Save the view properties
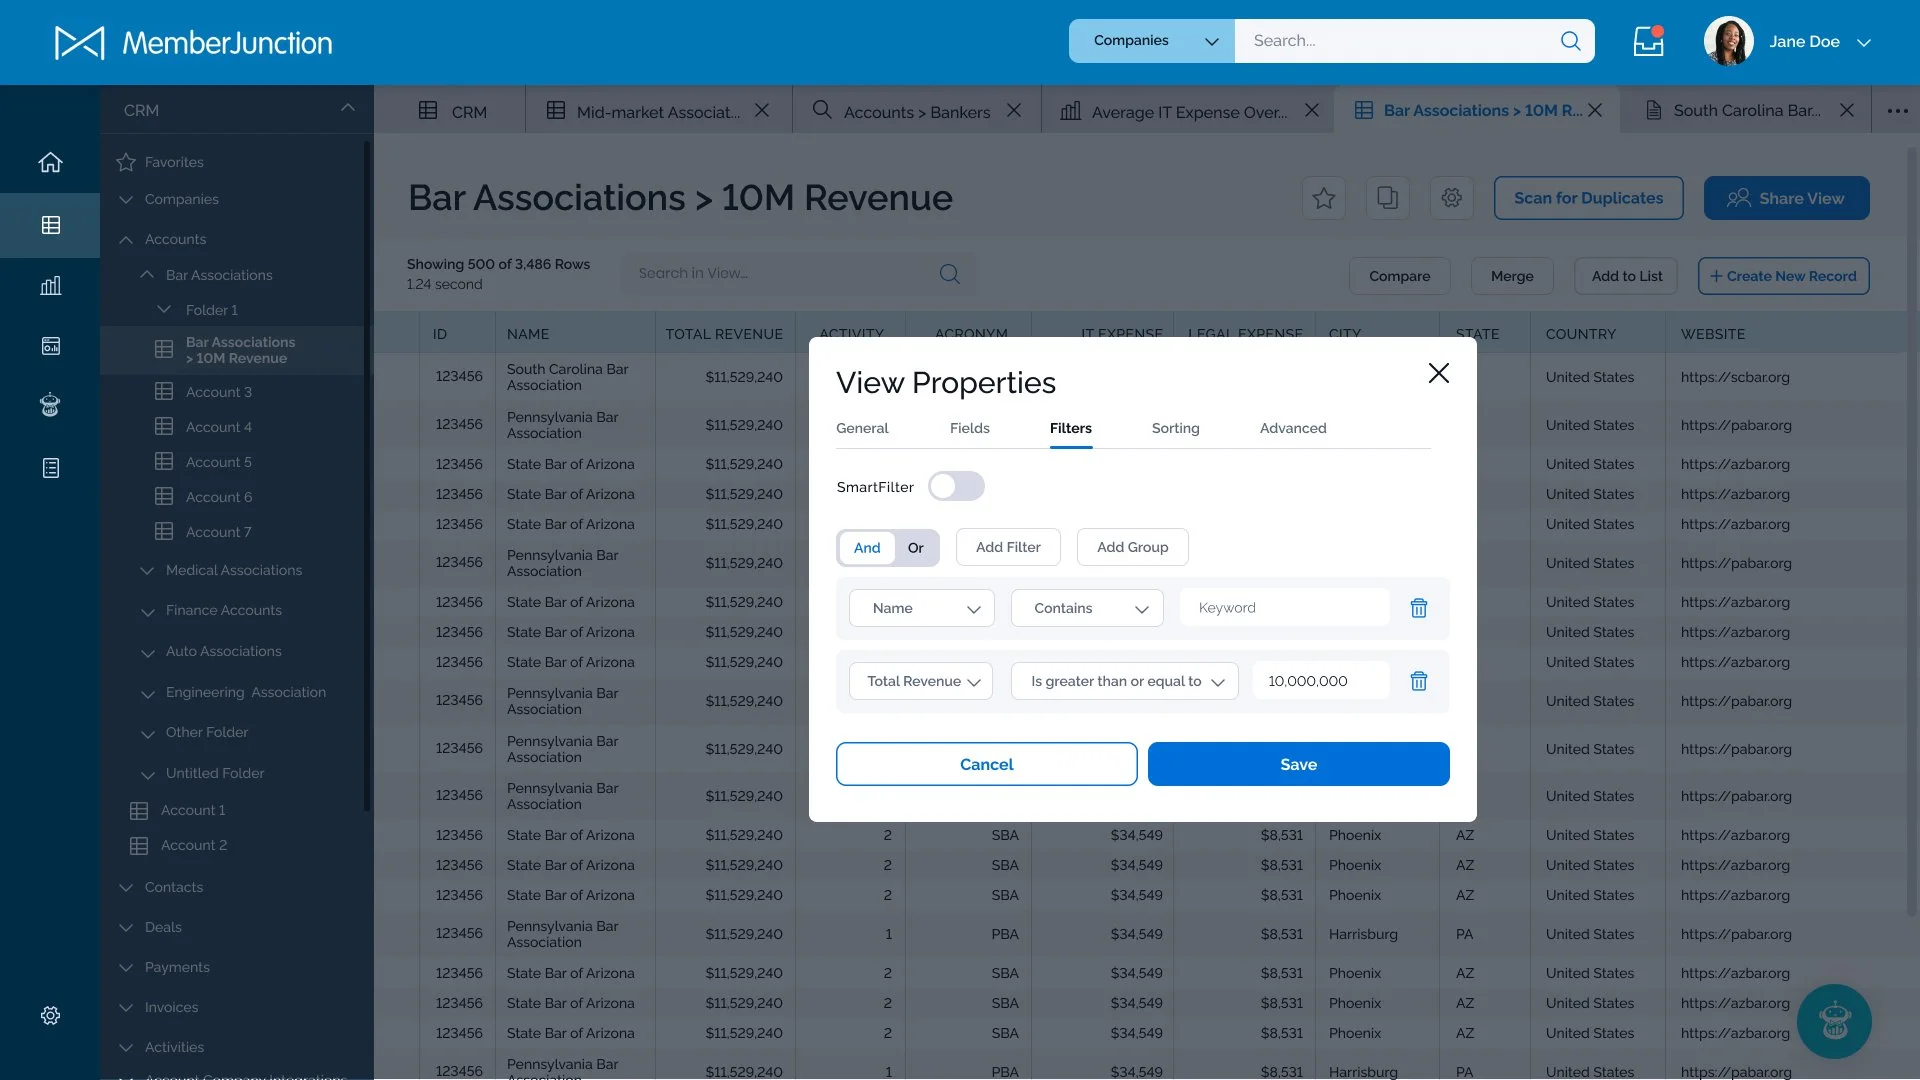1920x1080 pixels. [x=1298, y=764]
